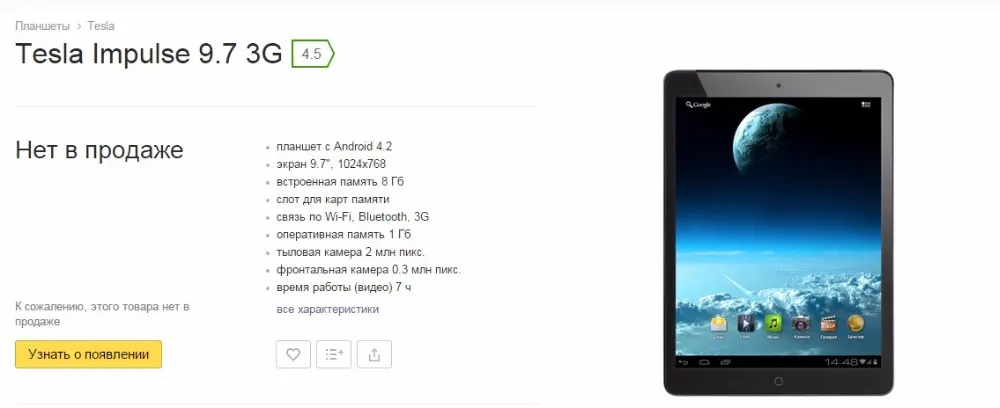
Task: Tap the Camera app icon on tablet screen
Action: click(800, 324)
